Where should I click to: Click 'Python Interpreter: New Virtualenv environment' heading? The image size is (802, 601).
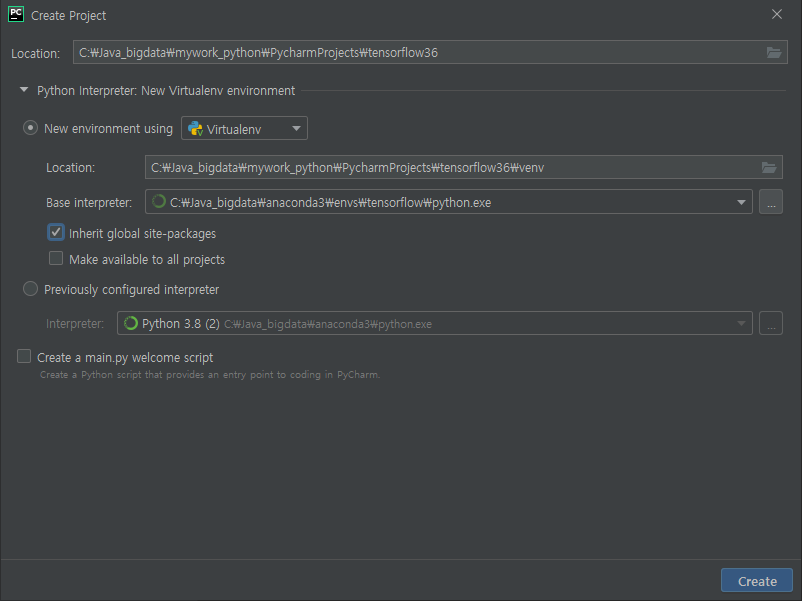tap(166, 91)
